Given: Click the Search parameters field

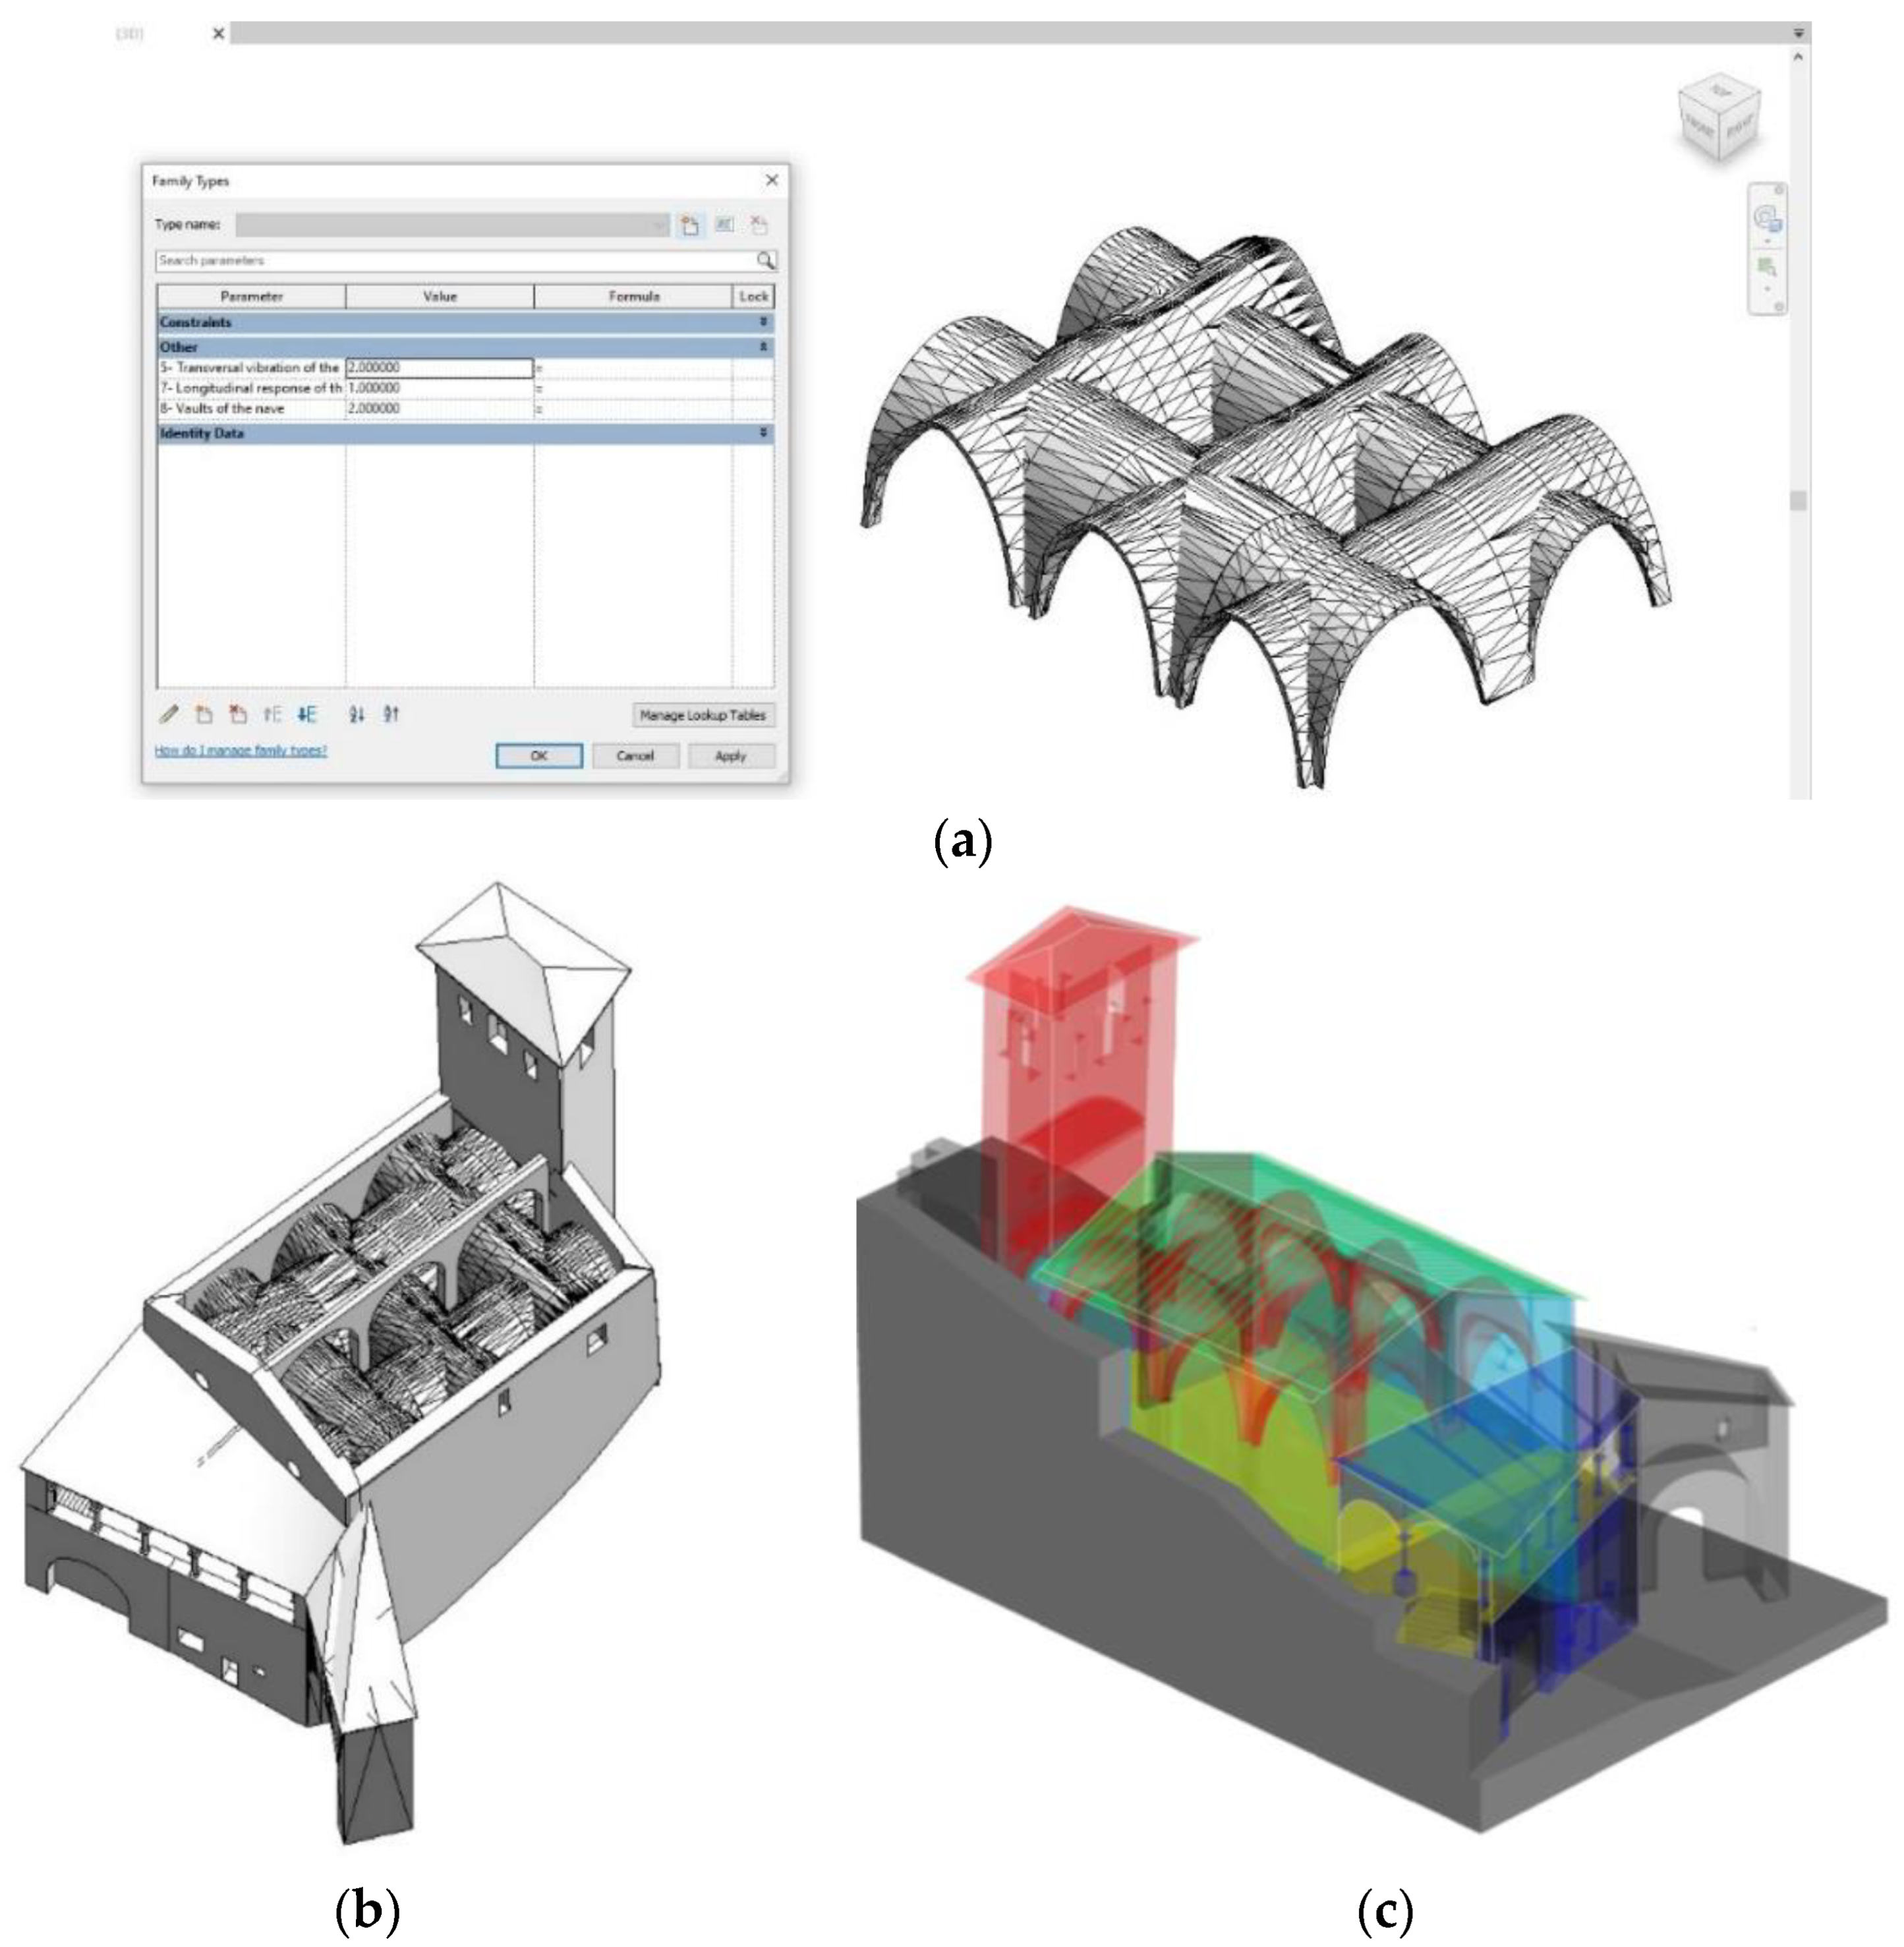Looking at the screenshot, I should 455,260.
